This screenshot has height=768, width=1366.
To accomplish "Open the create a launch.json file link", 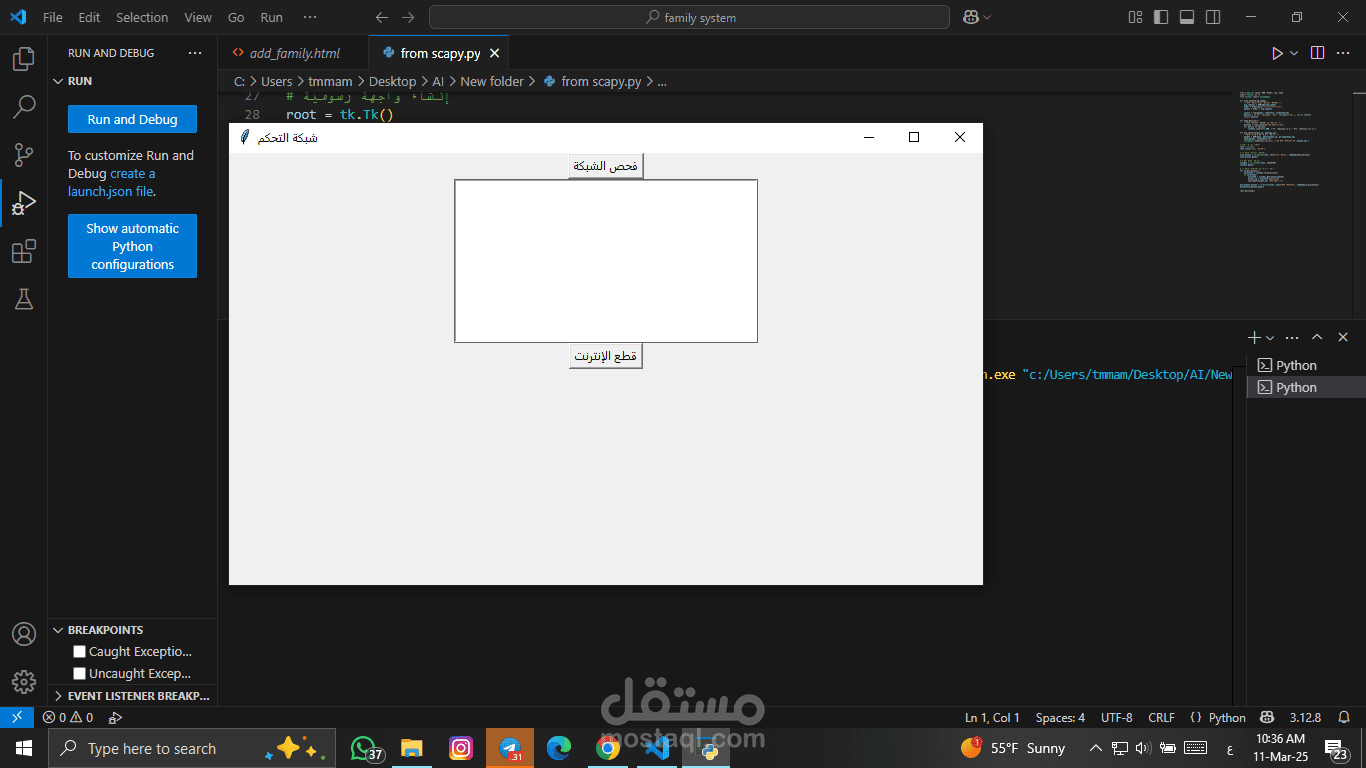I will [112, 182].
